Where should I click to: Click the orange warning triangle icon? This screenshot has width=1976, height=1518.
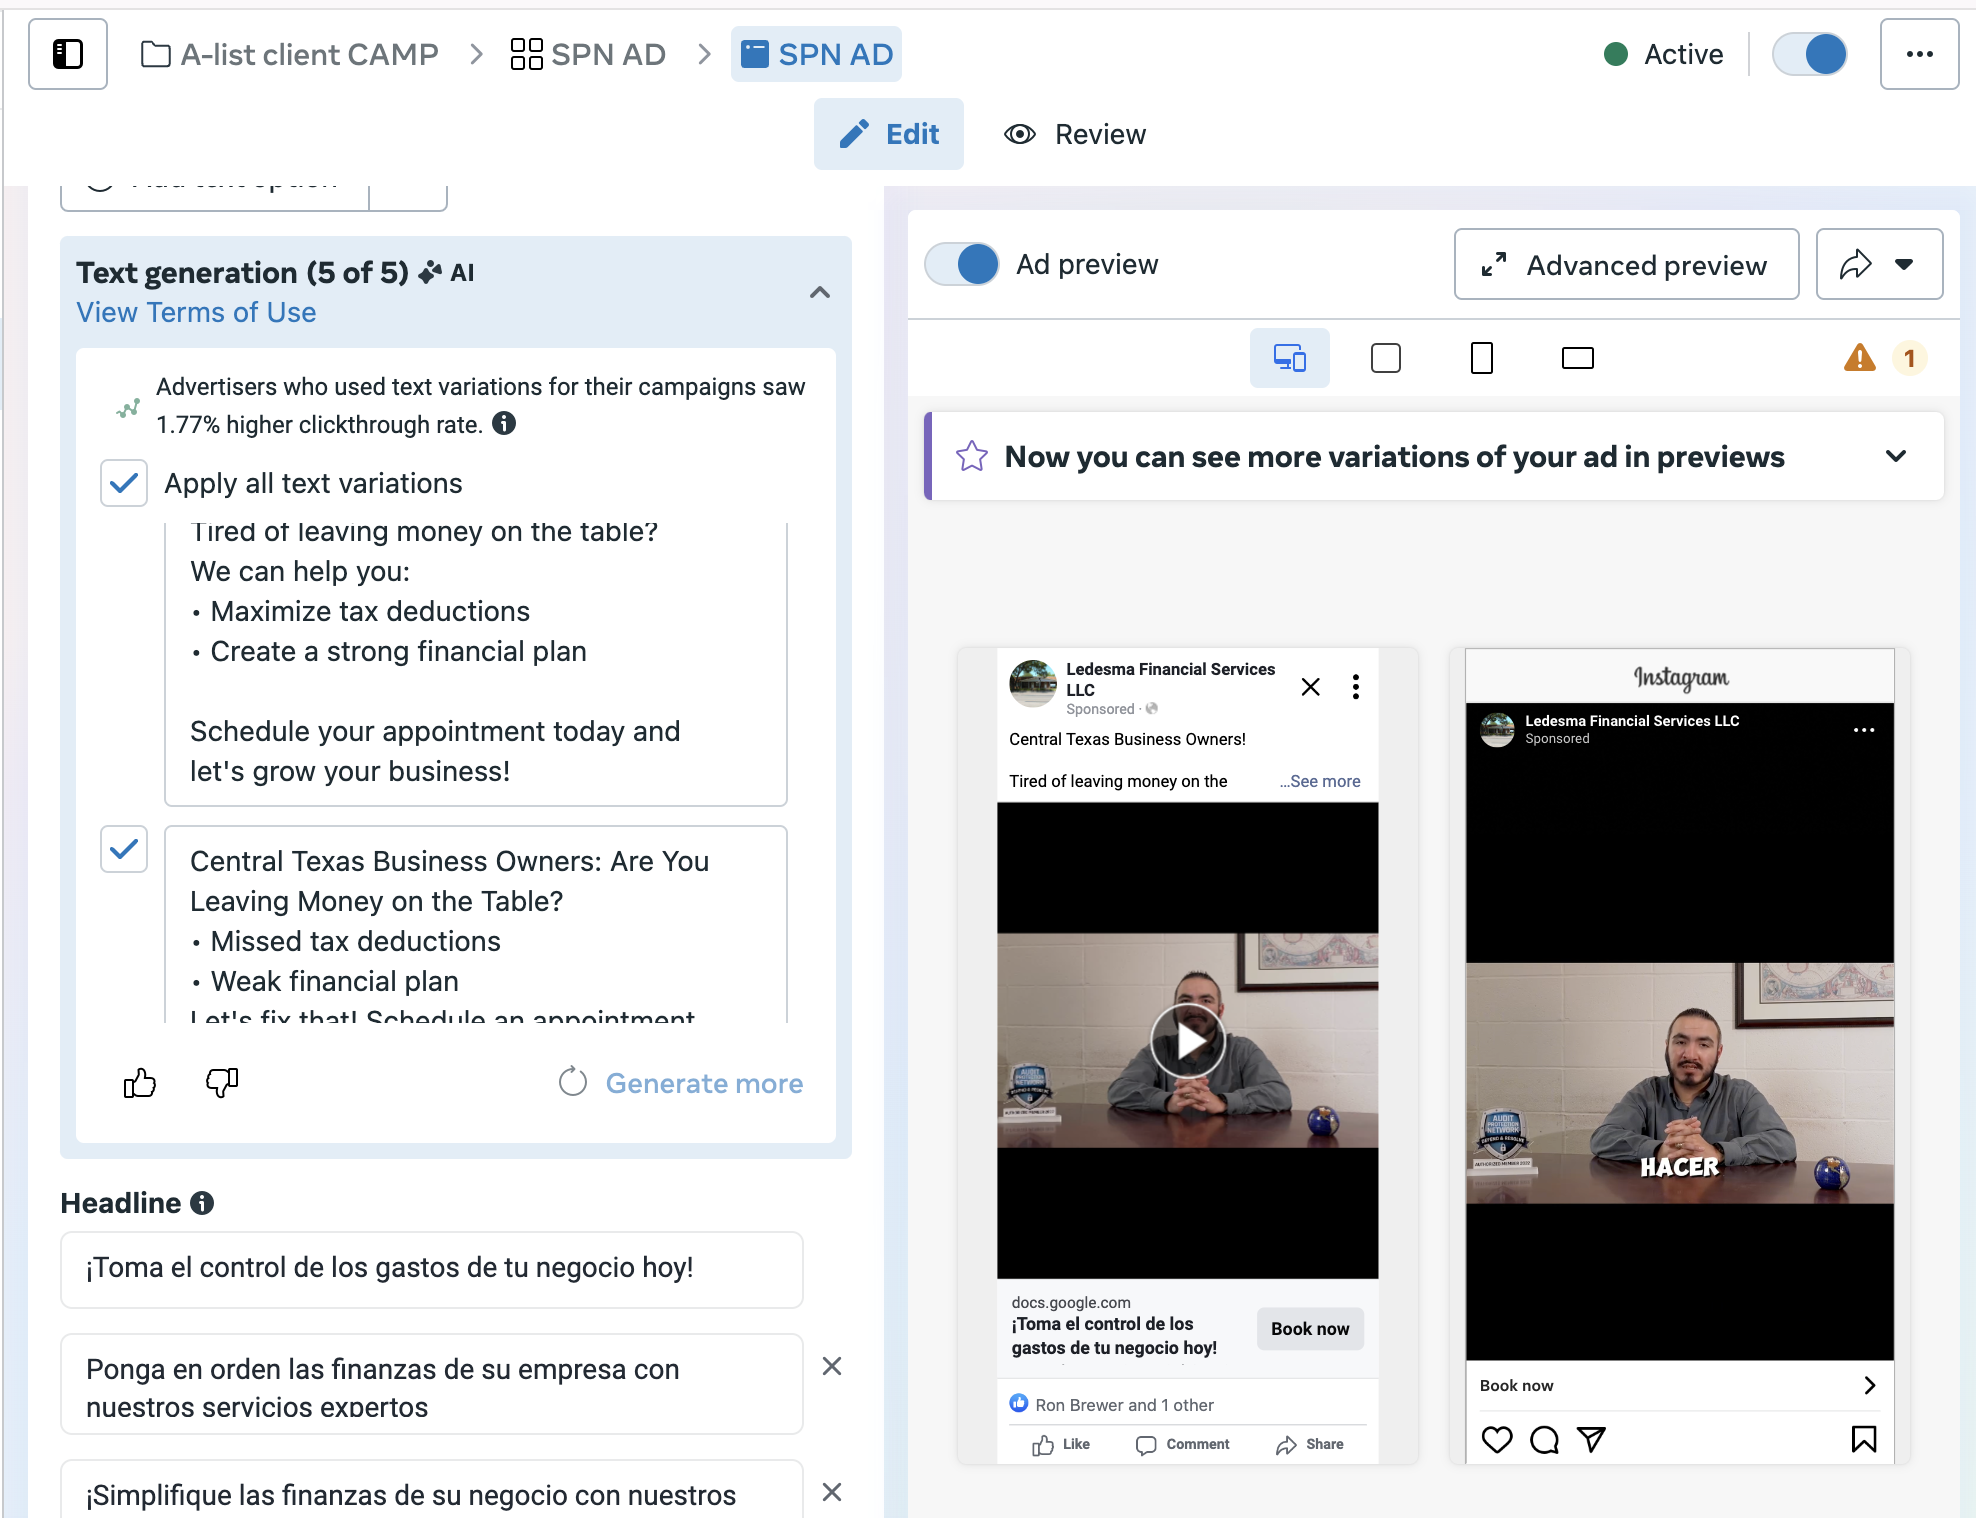point(1859,358)
